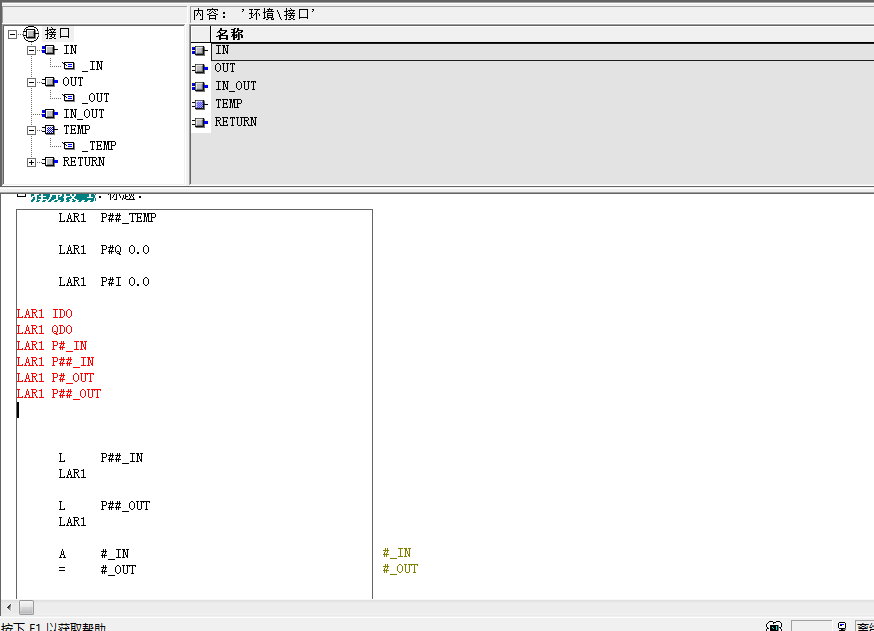Click the IN folder icon in the tree

(x=50, y=50)
